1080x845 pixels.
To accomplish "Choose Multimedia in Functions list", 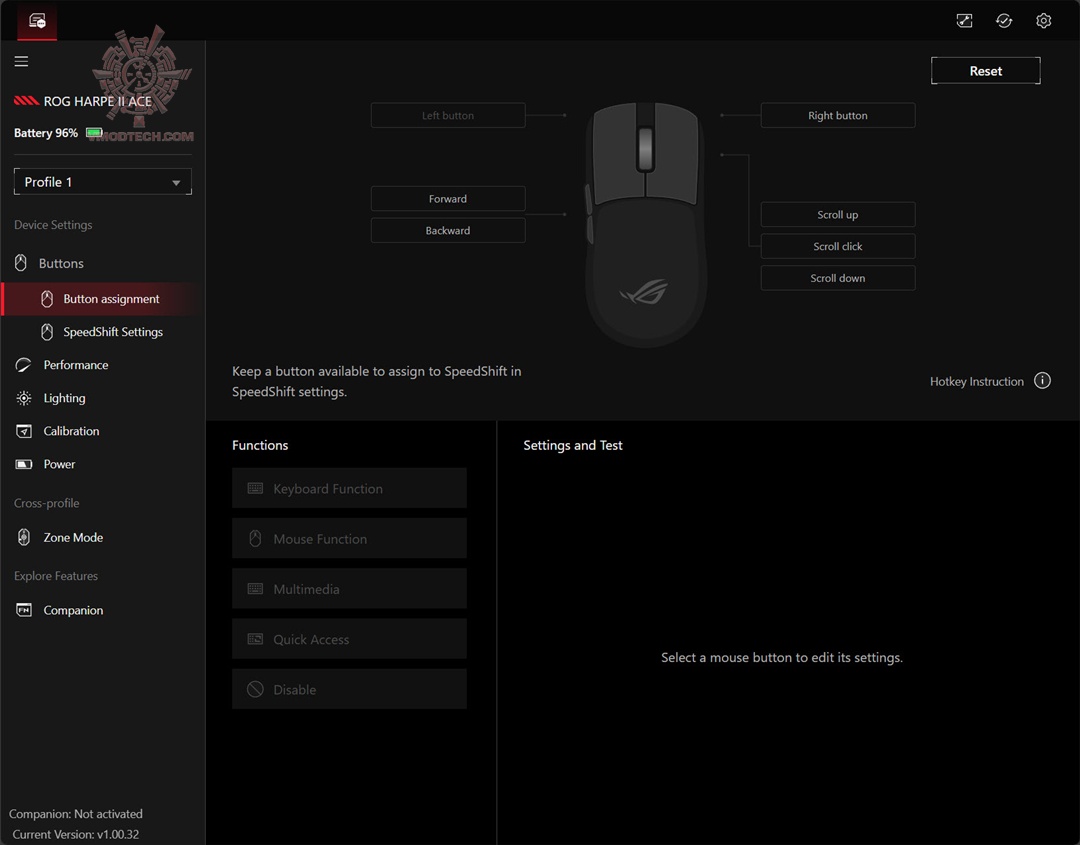I will [349, 589].
